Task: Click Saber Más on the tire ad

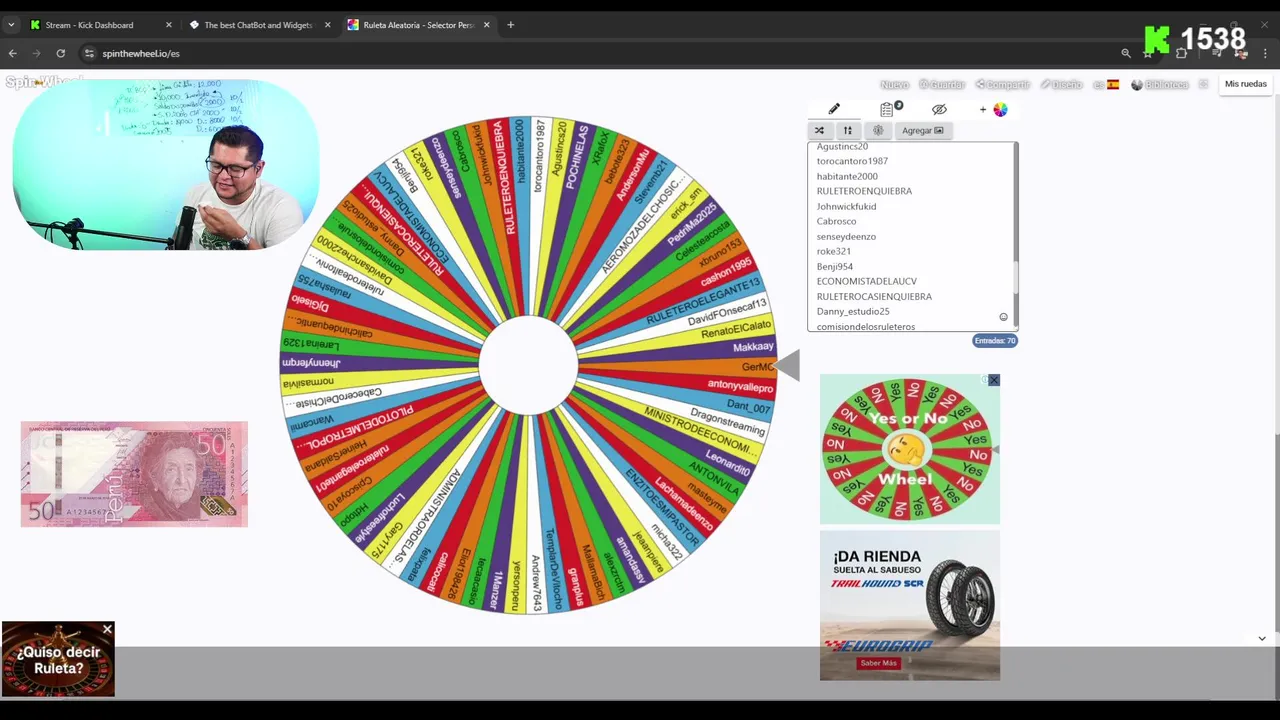Action: click(878, 663)
